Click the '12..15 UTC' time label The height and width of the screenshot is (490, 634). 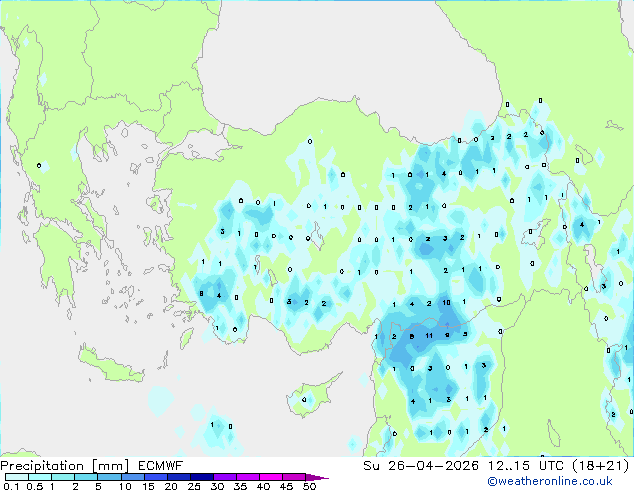(x=526, y=466)
